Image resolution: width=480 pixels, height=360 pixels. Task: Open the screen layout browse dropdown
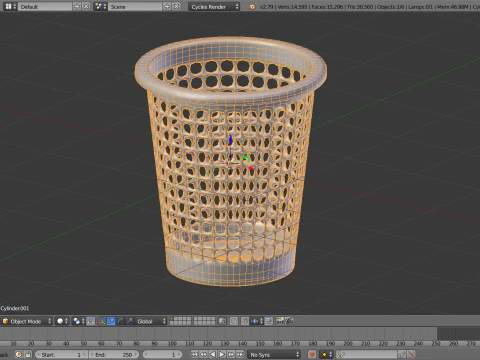coord(11,6)
